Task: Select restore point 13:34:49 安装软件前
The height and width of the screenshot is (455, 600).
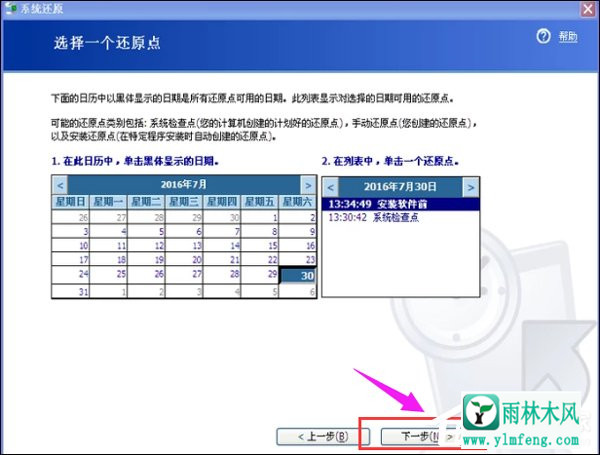Action: tap(401, 204)
